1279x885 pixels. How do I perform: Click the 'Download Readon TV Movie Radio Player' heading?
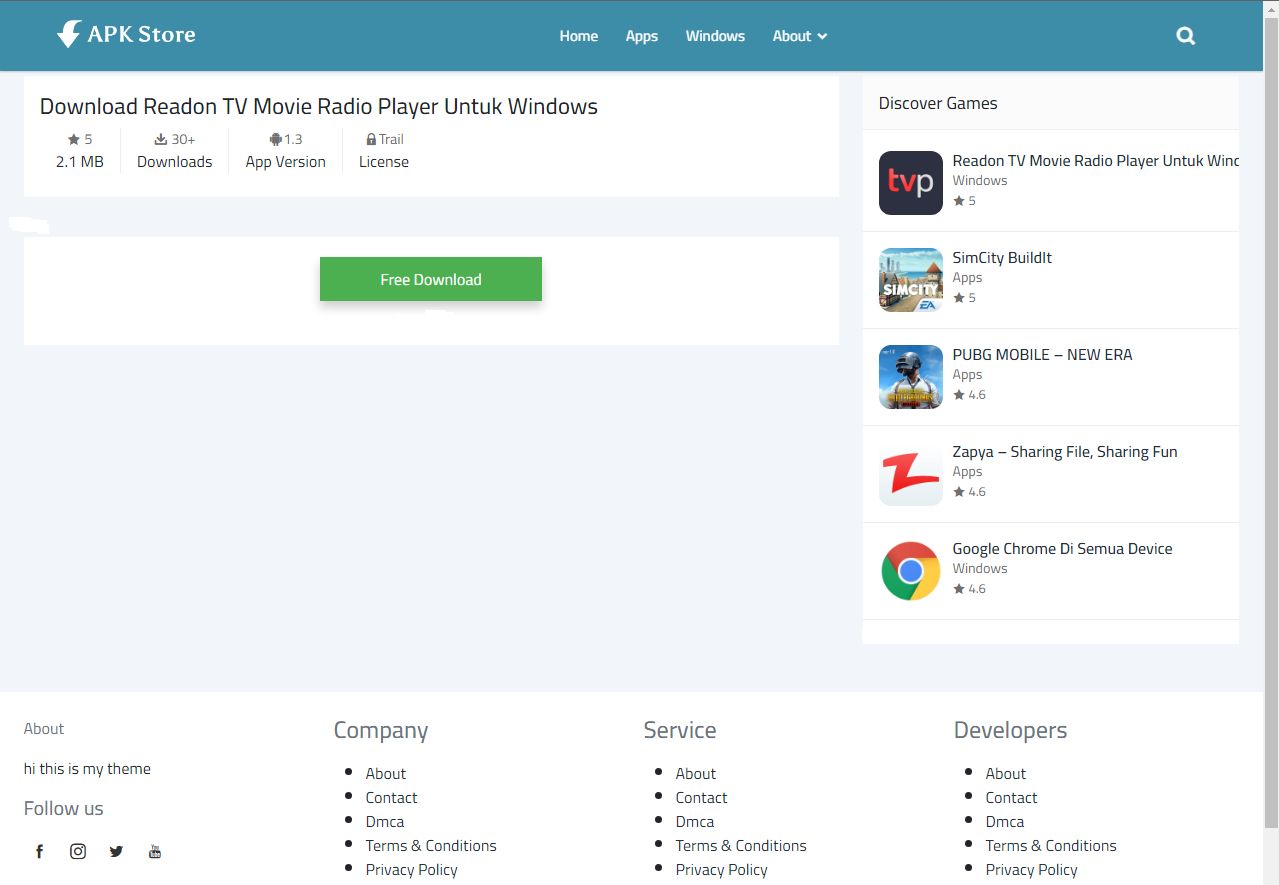click(319, 107)
